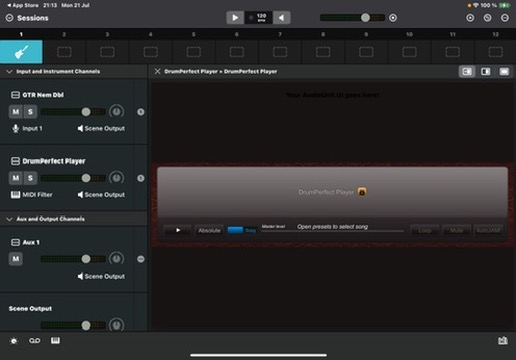The width and height of the screenshot is (516, 360).
Task: Open the MIDI Filter for DrumPerfect Player
Action: pos(32,195)
